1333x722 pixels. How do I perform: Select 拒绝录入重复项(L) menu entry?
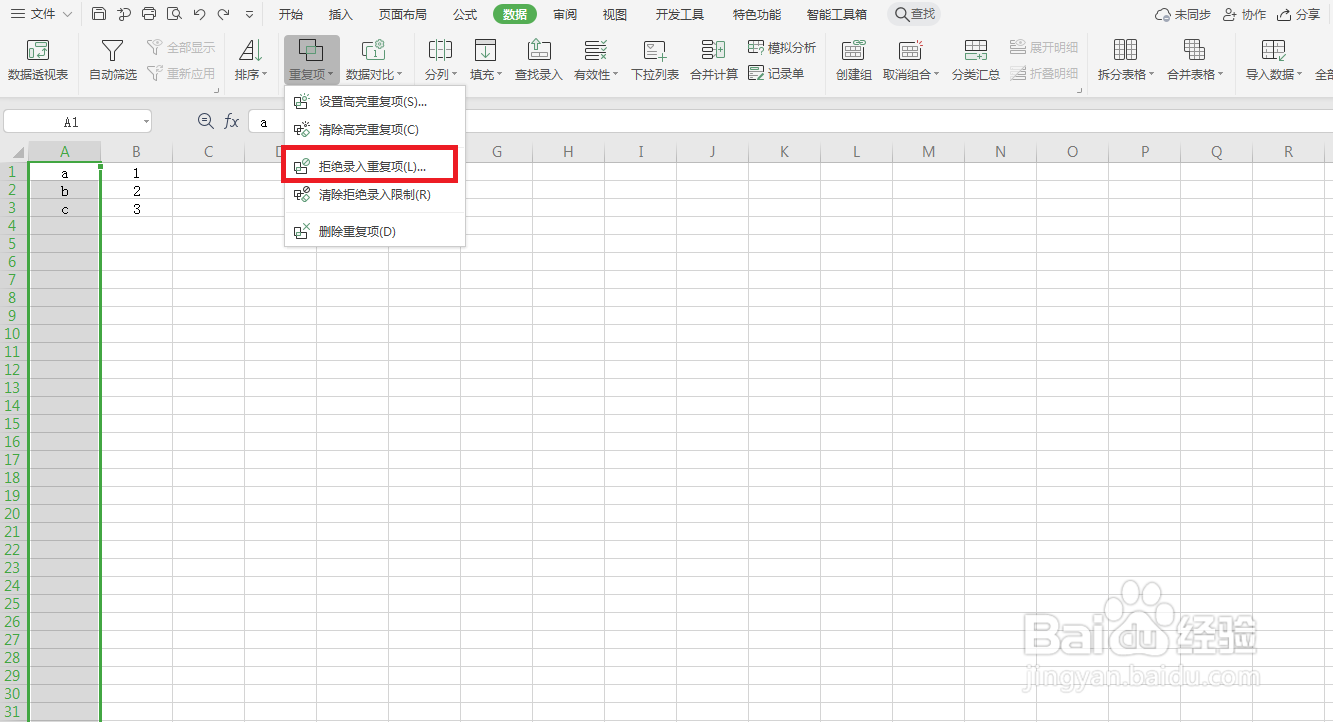[374, 166]
